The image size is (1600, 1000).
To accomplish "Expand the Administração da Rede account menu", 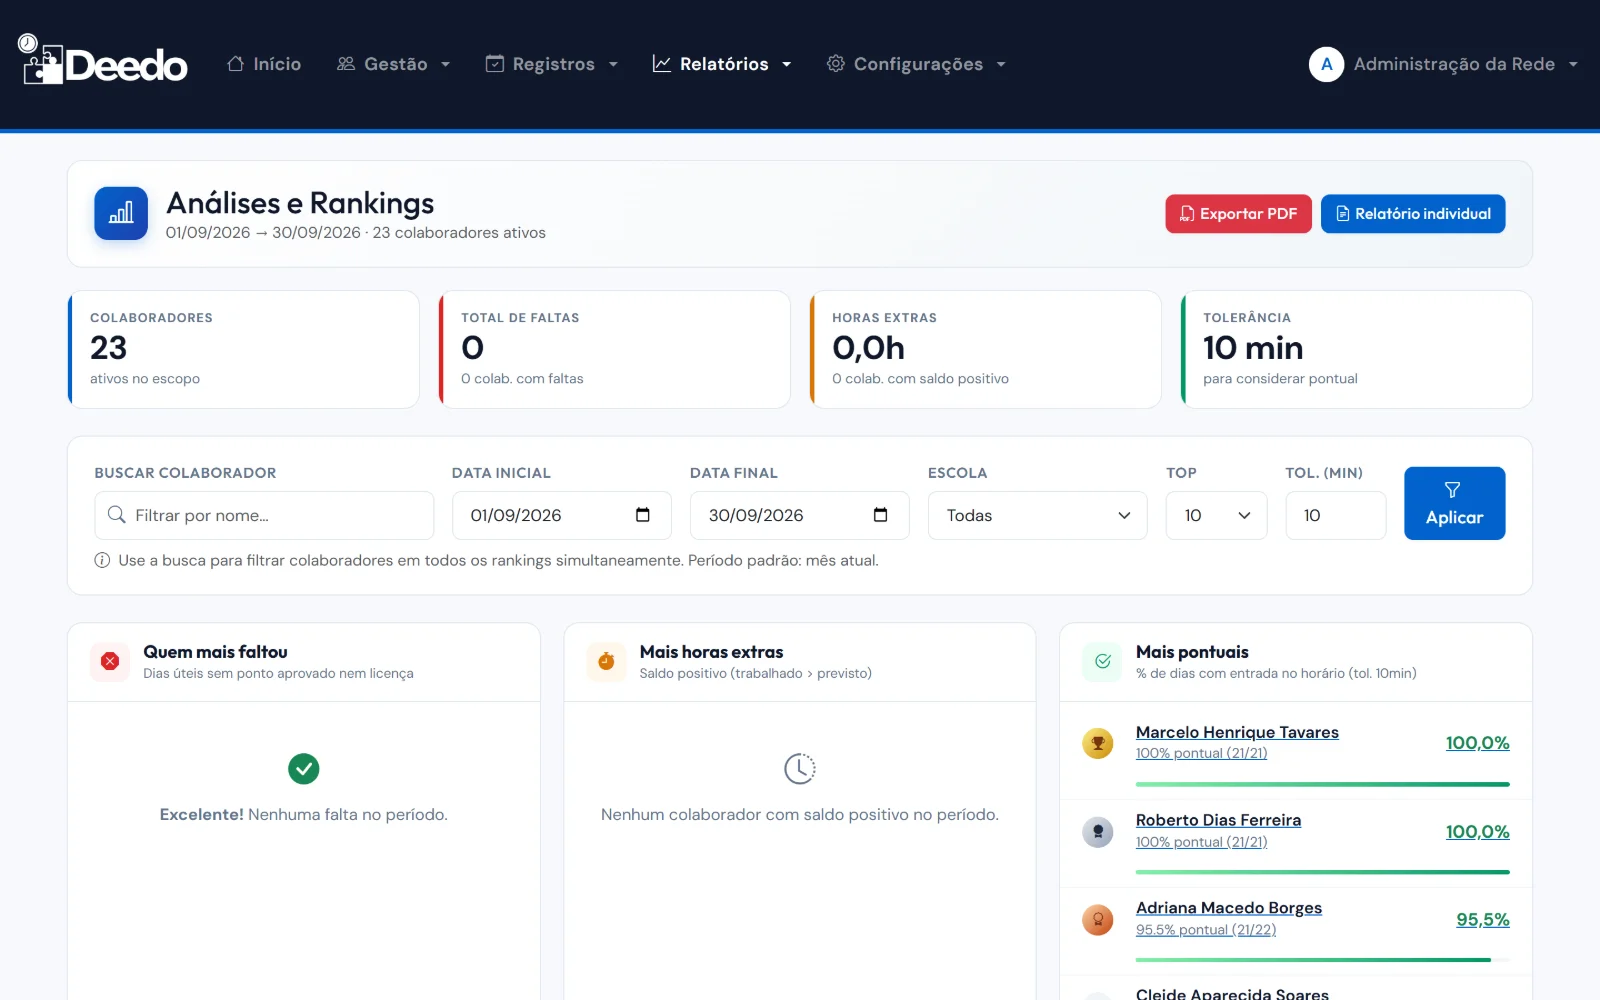I will coord(1444,64).
